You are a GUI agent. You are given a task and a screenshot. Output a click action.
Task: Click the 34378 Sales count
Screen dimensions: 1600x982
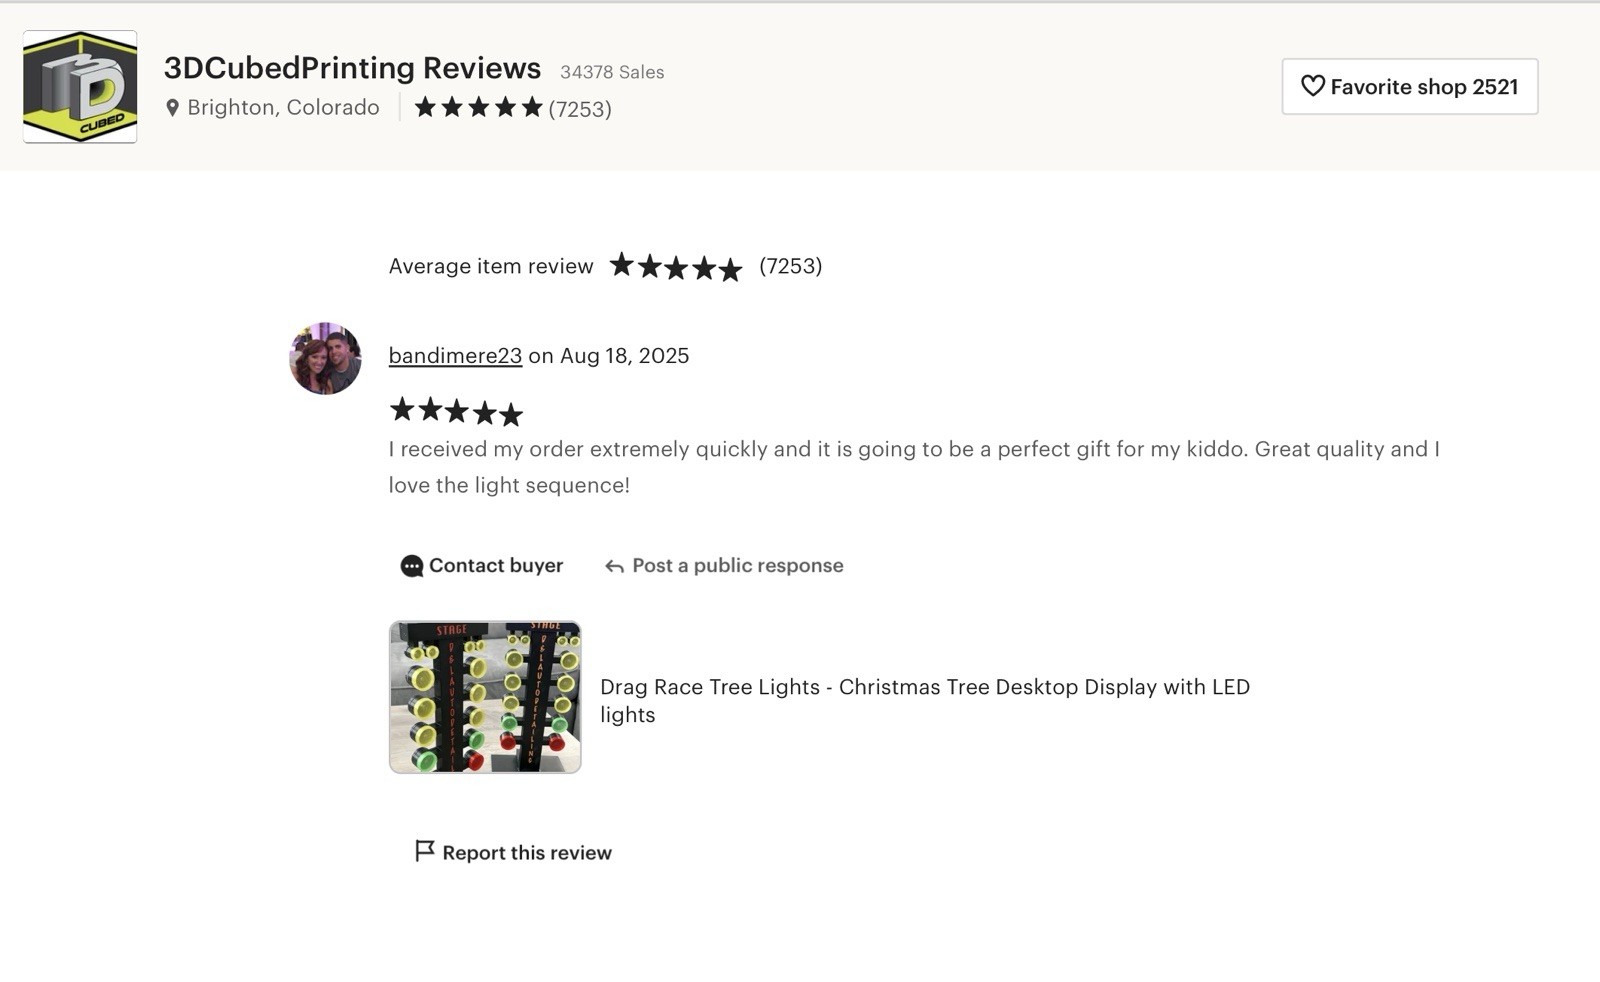pyautogui.click(x=612, y=72)
